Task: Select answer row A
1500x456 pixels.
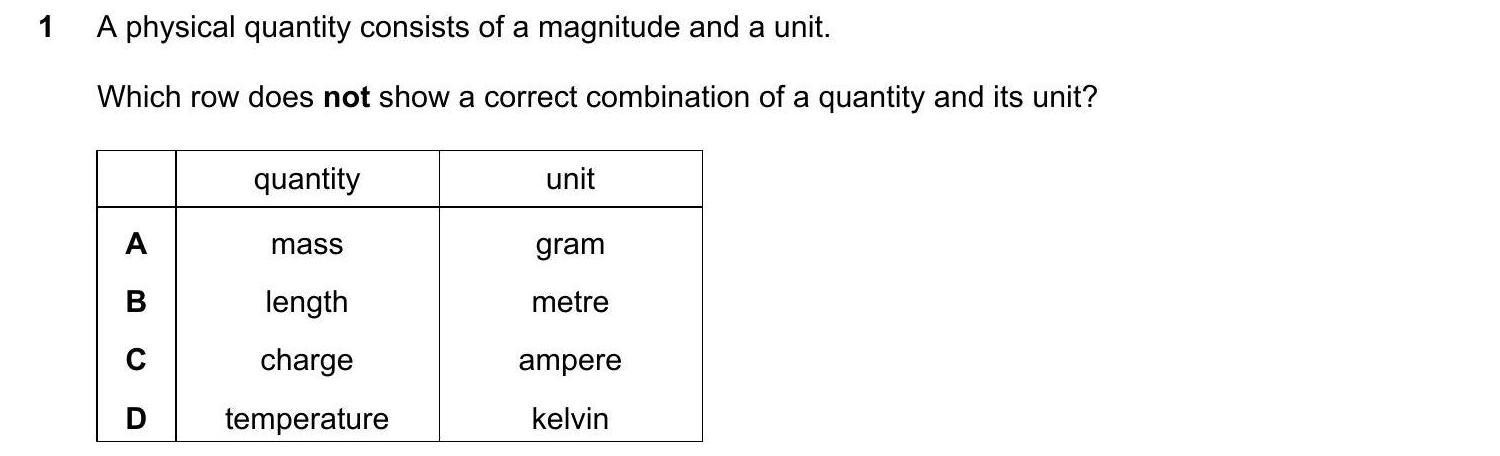Action: [136, 244]
